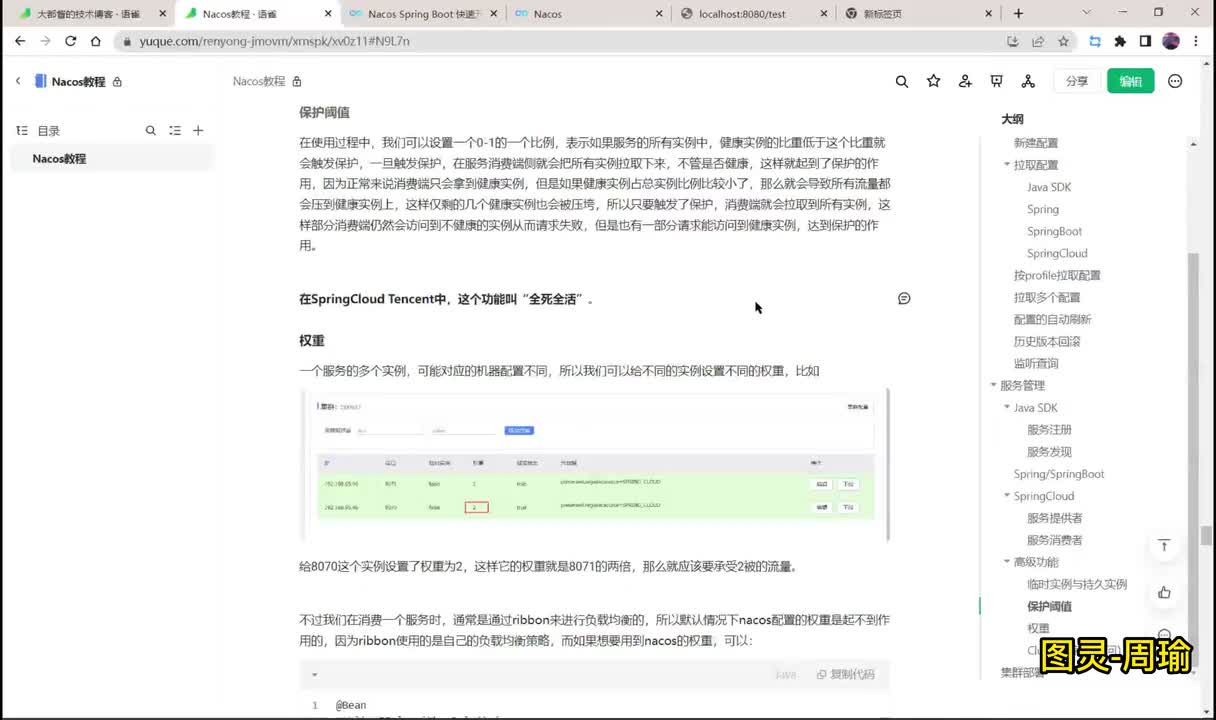Open the Chrome extensions puzzle icon
The height and width of the screenshot is (720, 1216).
tap(1120, 41)
